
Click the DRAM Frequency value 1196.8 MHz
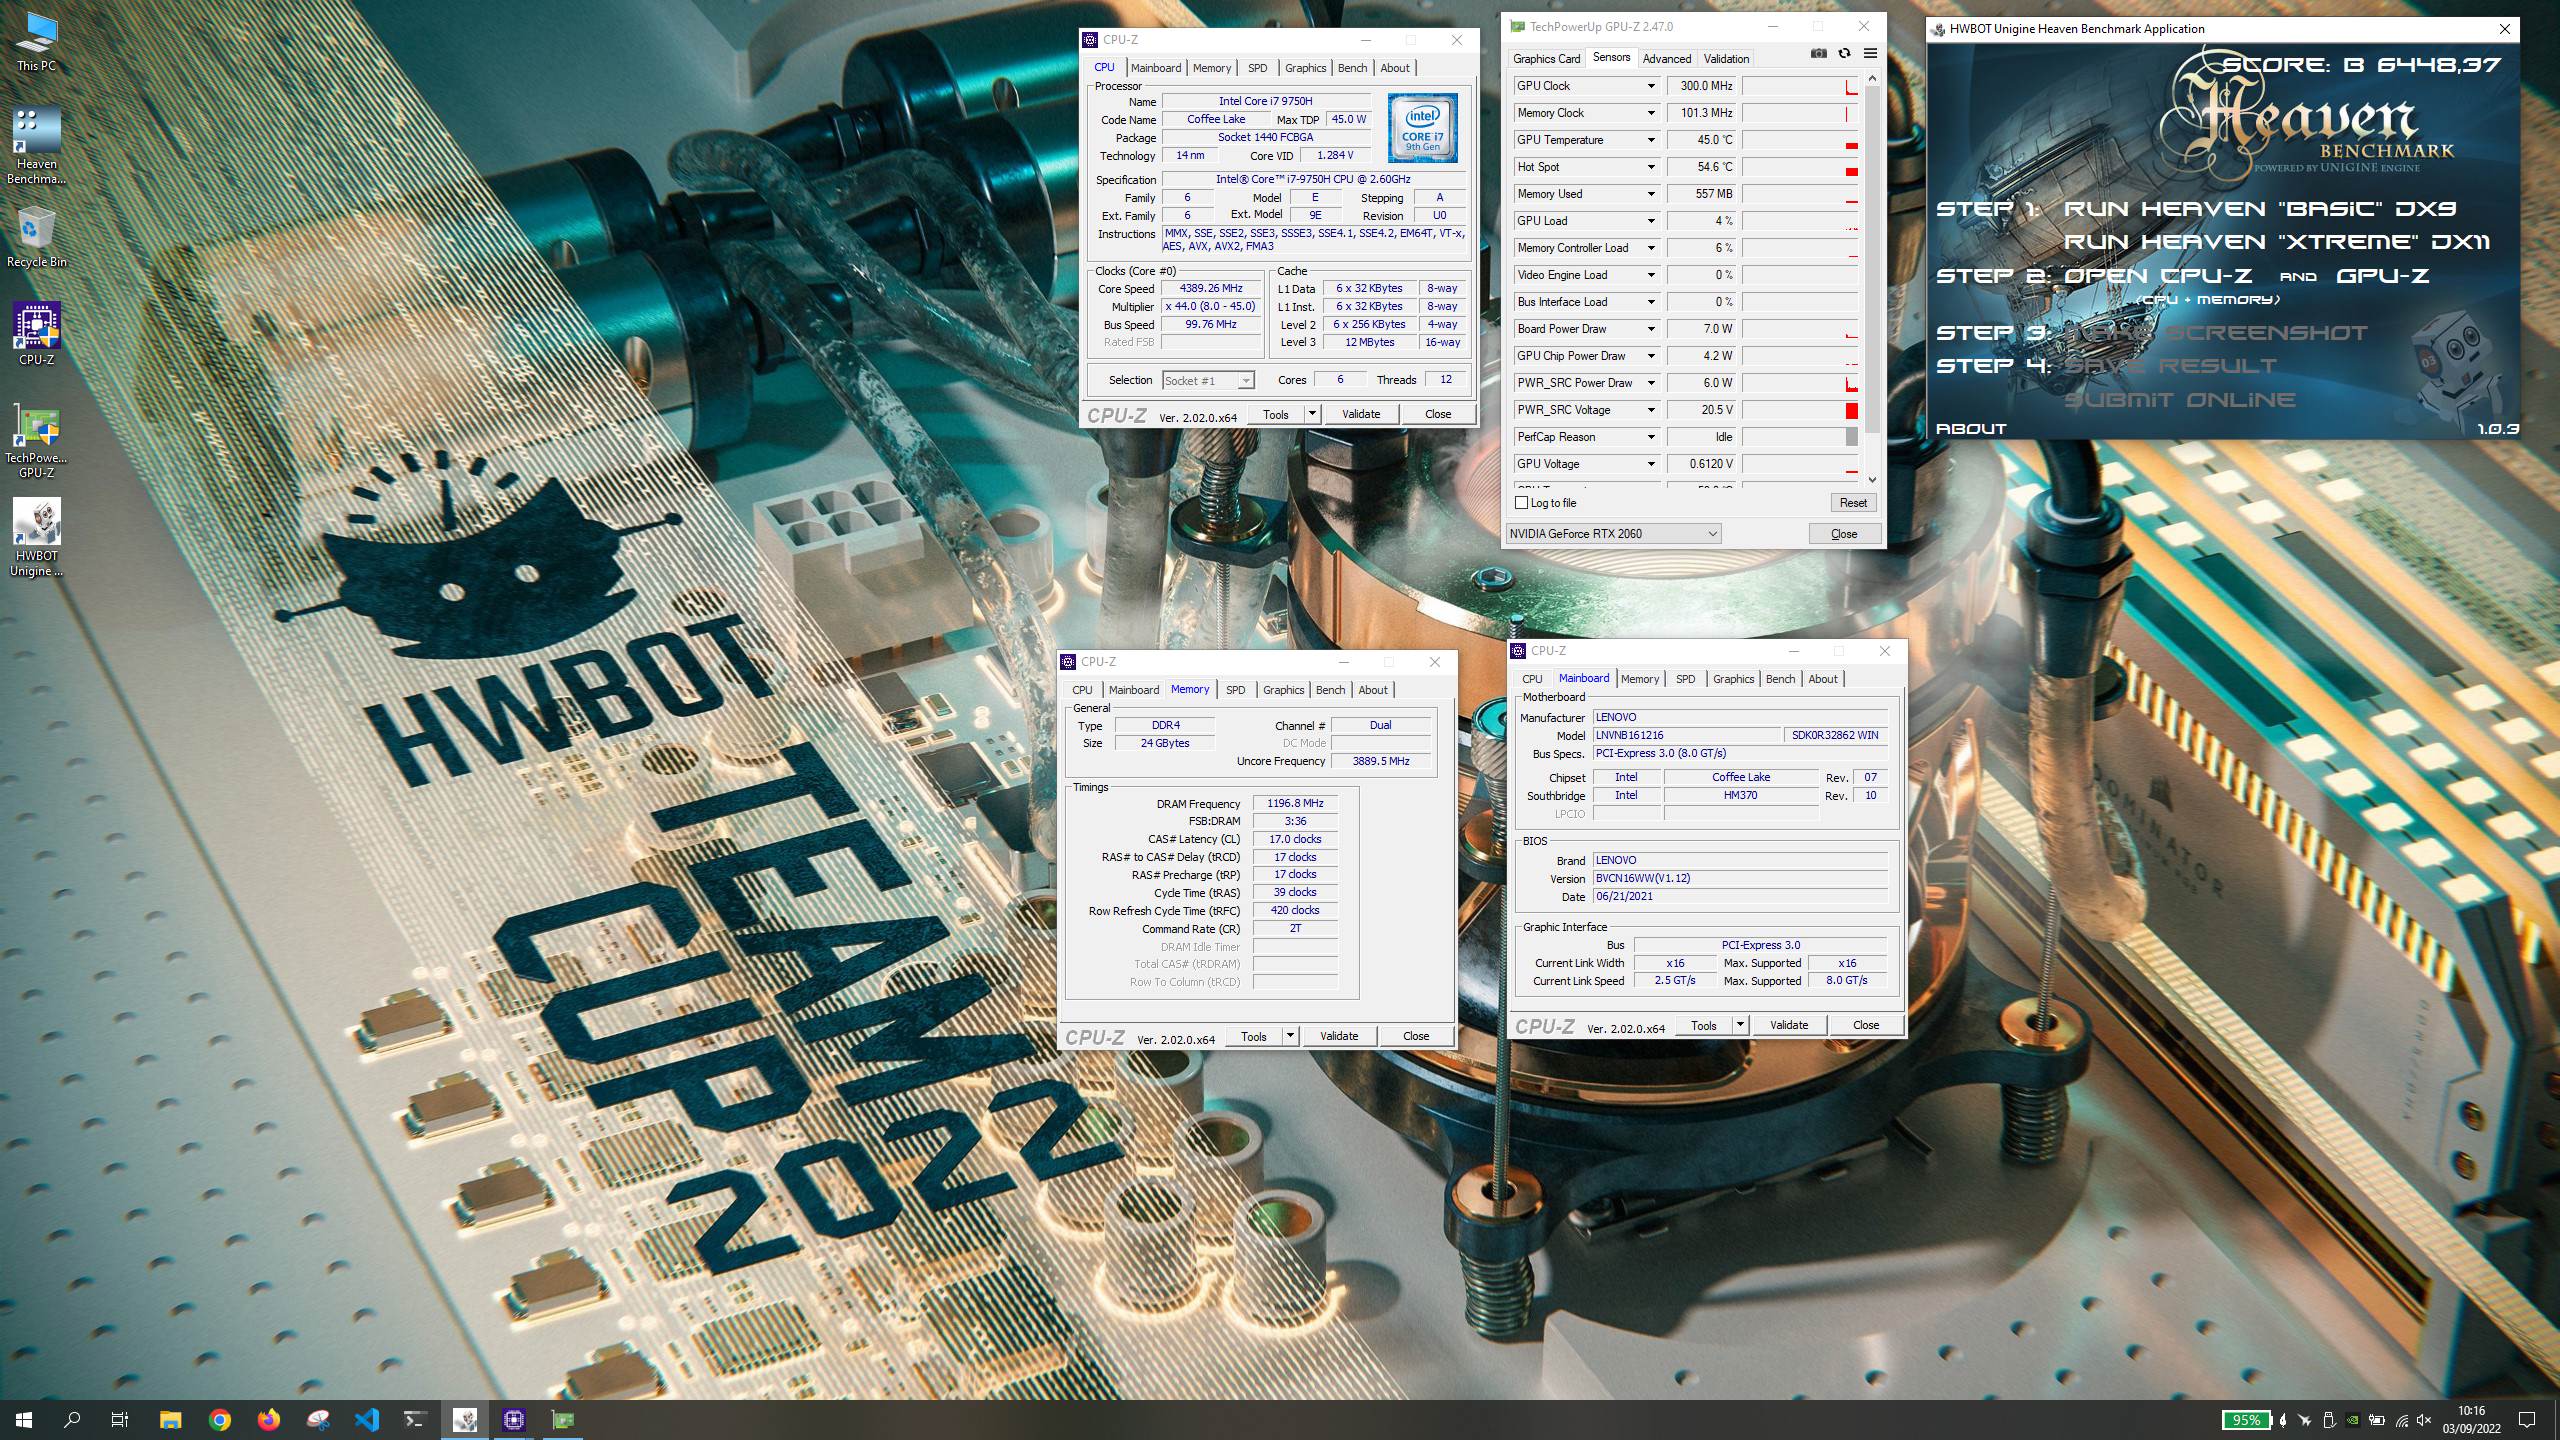(x=1295, y=803)
